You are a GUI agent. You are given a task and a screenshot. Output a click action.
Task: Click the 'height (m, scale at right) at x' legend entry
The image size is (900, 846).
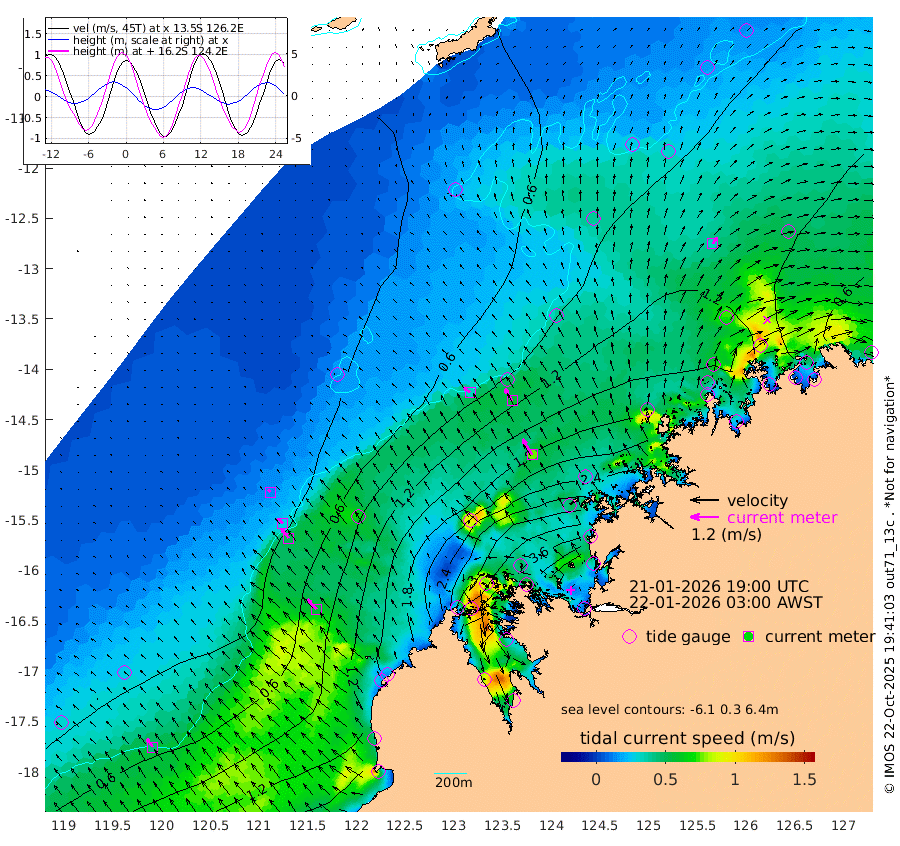point(138,40)
